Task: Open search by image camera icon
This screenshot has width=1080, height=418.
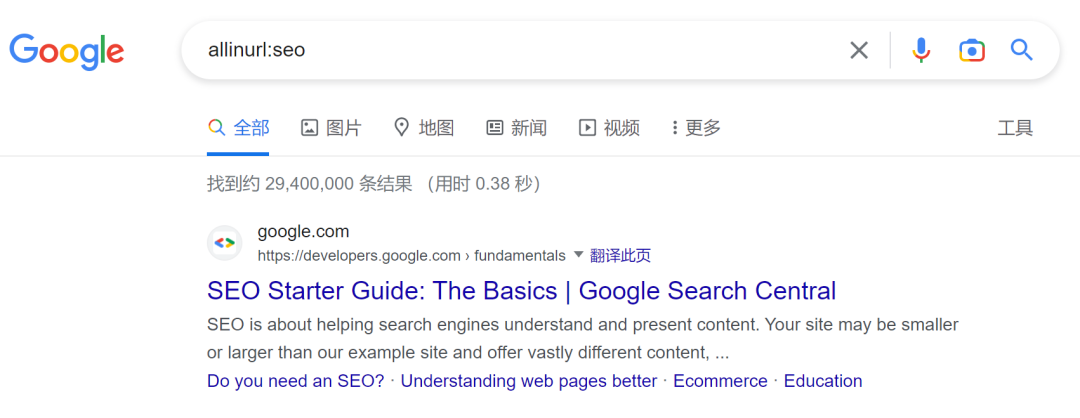Action: pos(971,50)
